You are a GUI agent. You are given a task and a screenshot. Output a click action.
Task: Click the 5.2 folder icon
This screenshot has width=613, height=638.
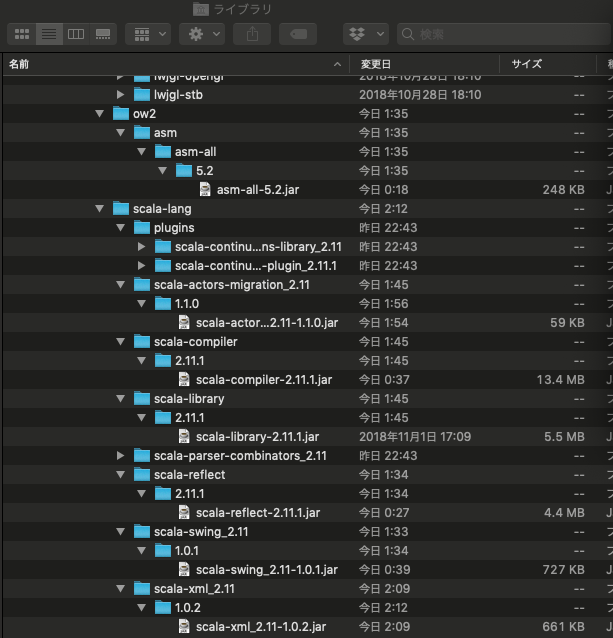[184, 170]
